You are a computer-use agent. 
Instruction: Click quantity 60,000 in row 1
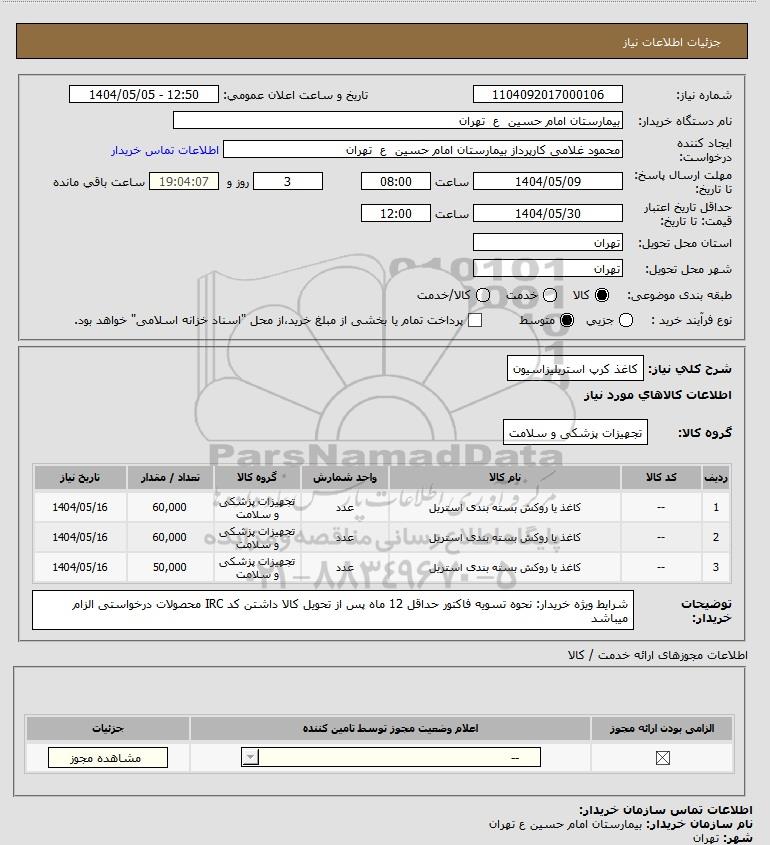170,507
